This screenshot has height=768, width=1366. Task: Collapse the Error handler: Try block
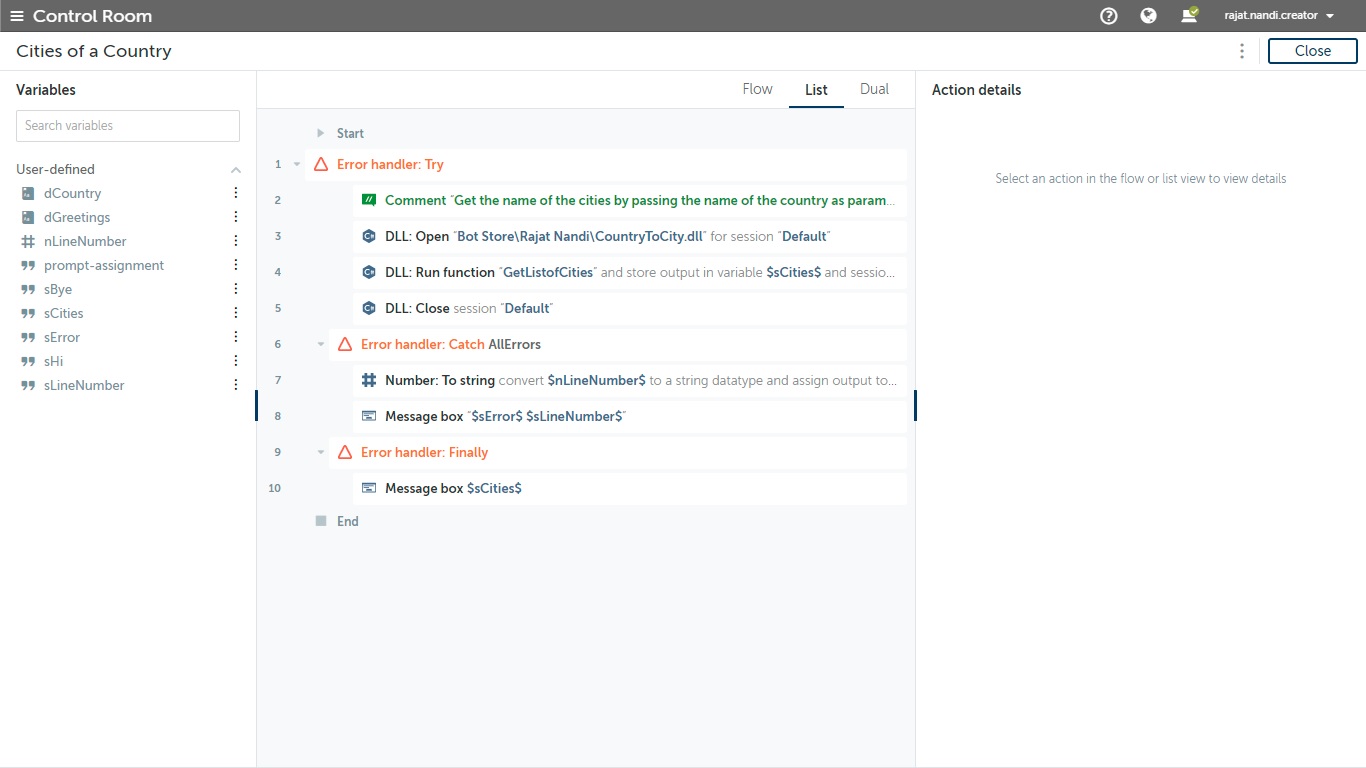point(297,164)
